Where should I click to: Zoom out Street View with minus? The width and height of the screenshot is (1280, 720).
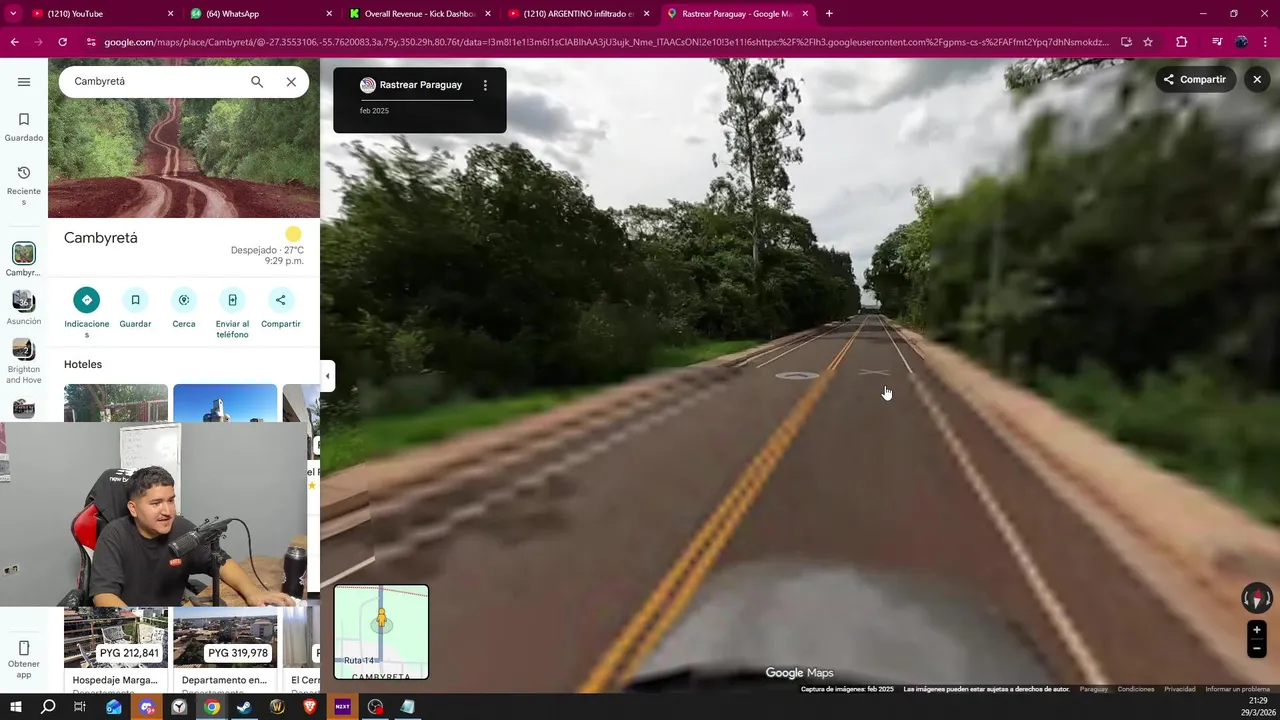coord(1257,649)
